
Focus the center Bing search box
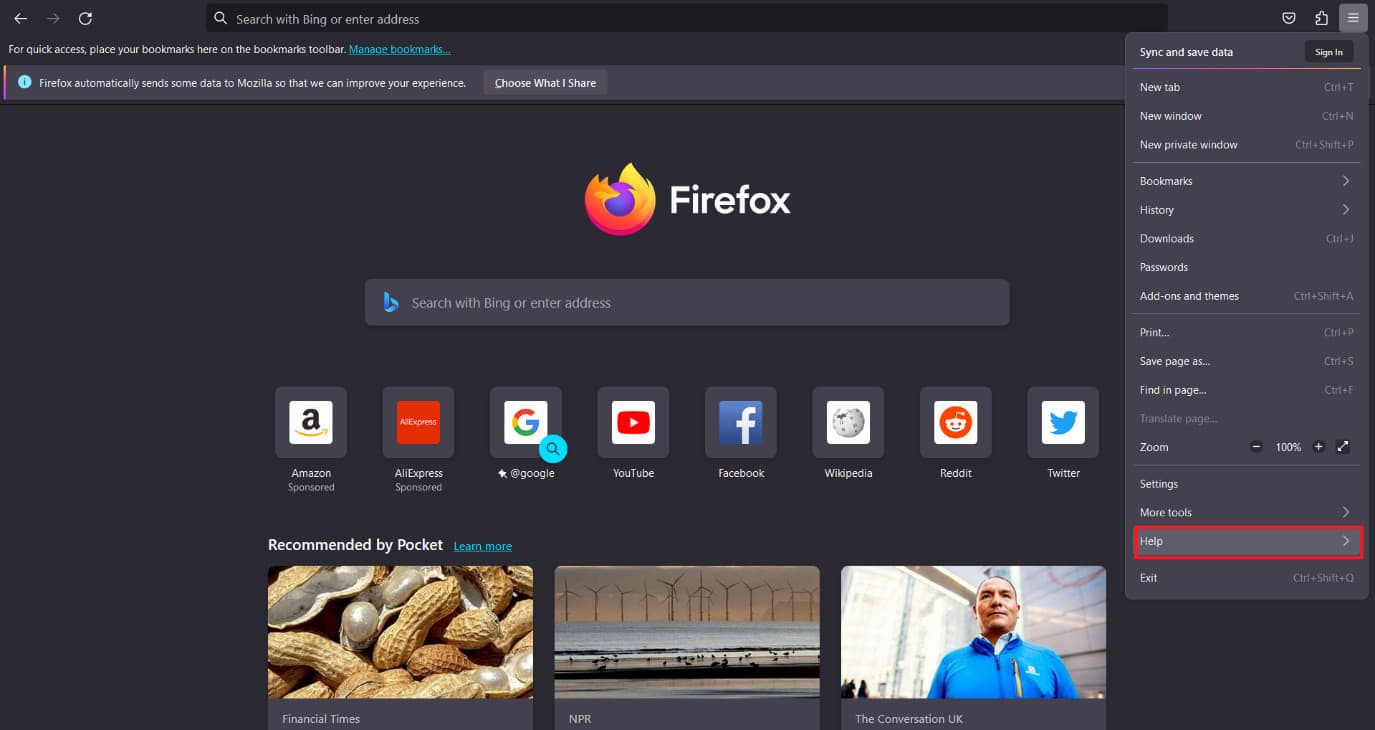[687, 302]
